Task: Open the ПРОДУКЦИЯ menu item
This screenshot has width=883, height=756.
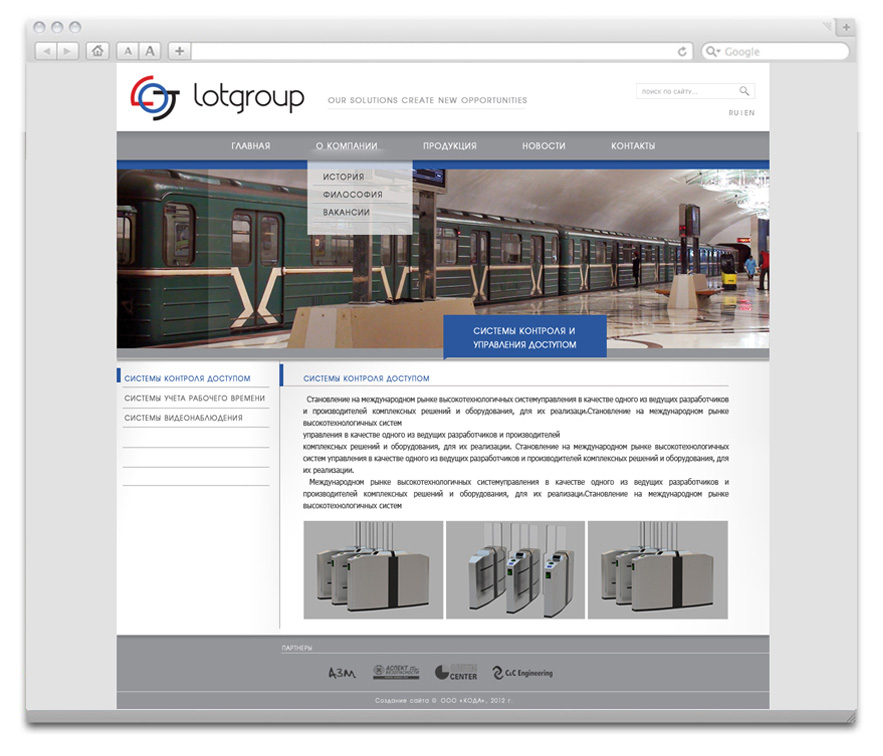Action: pyautogui.click(x=449, y=146)
